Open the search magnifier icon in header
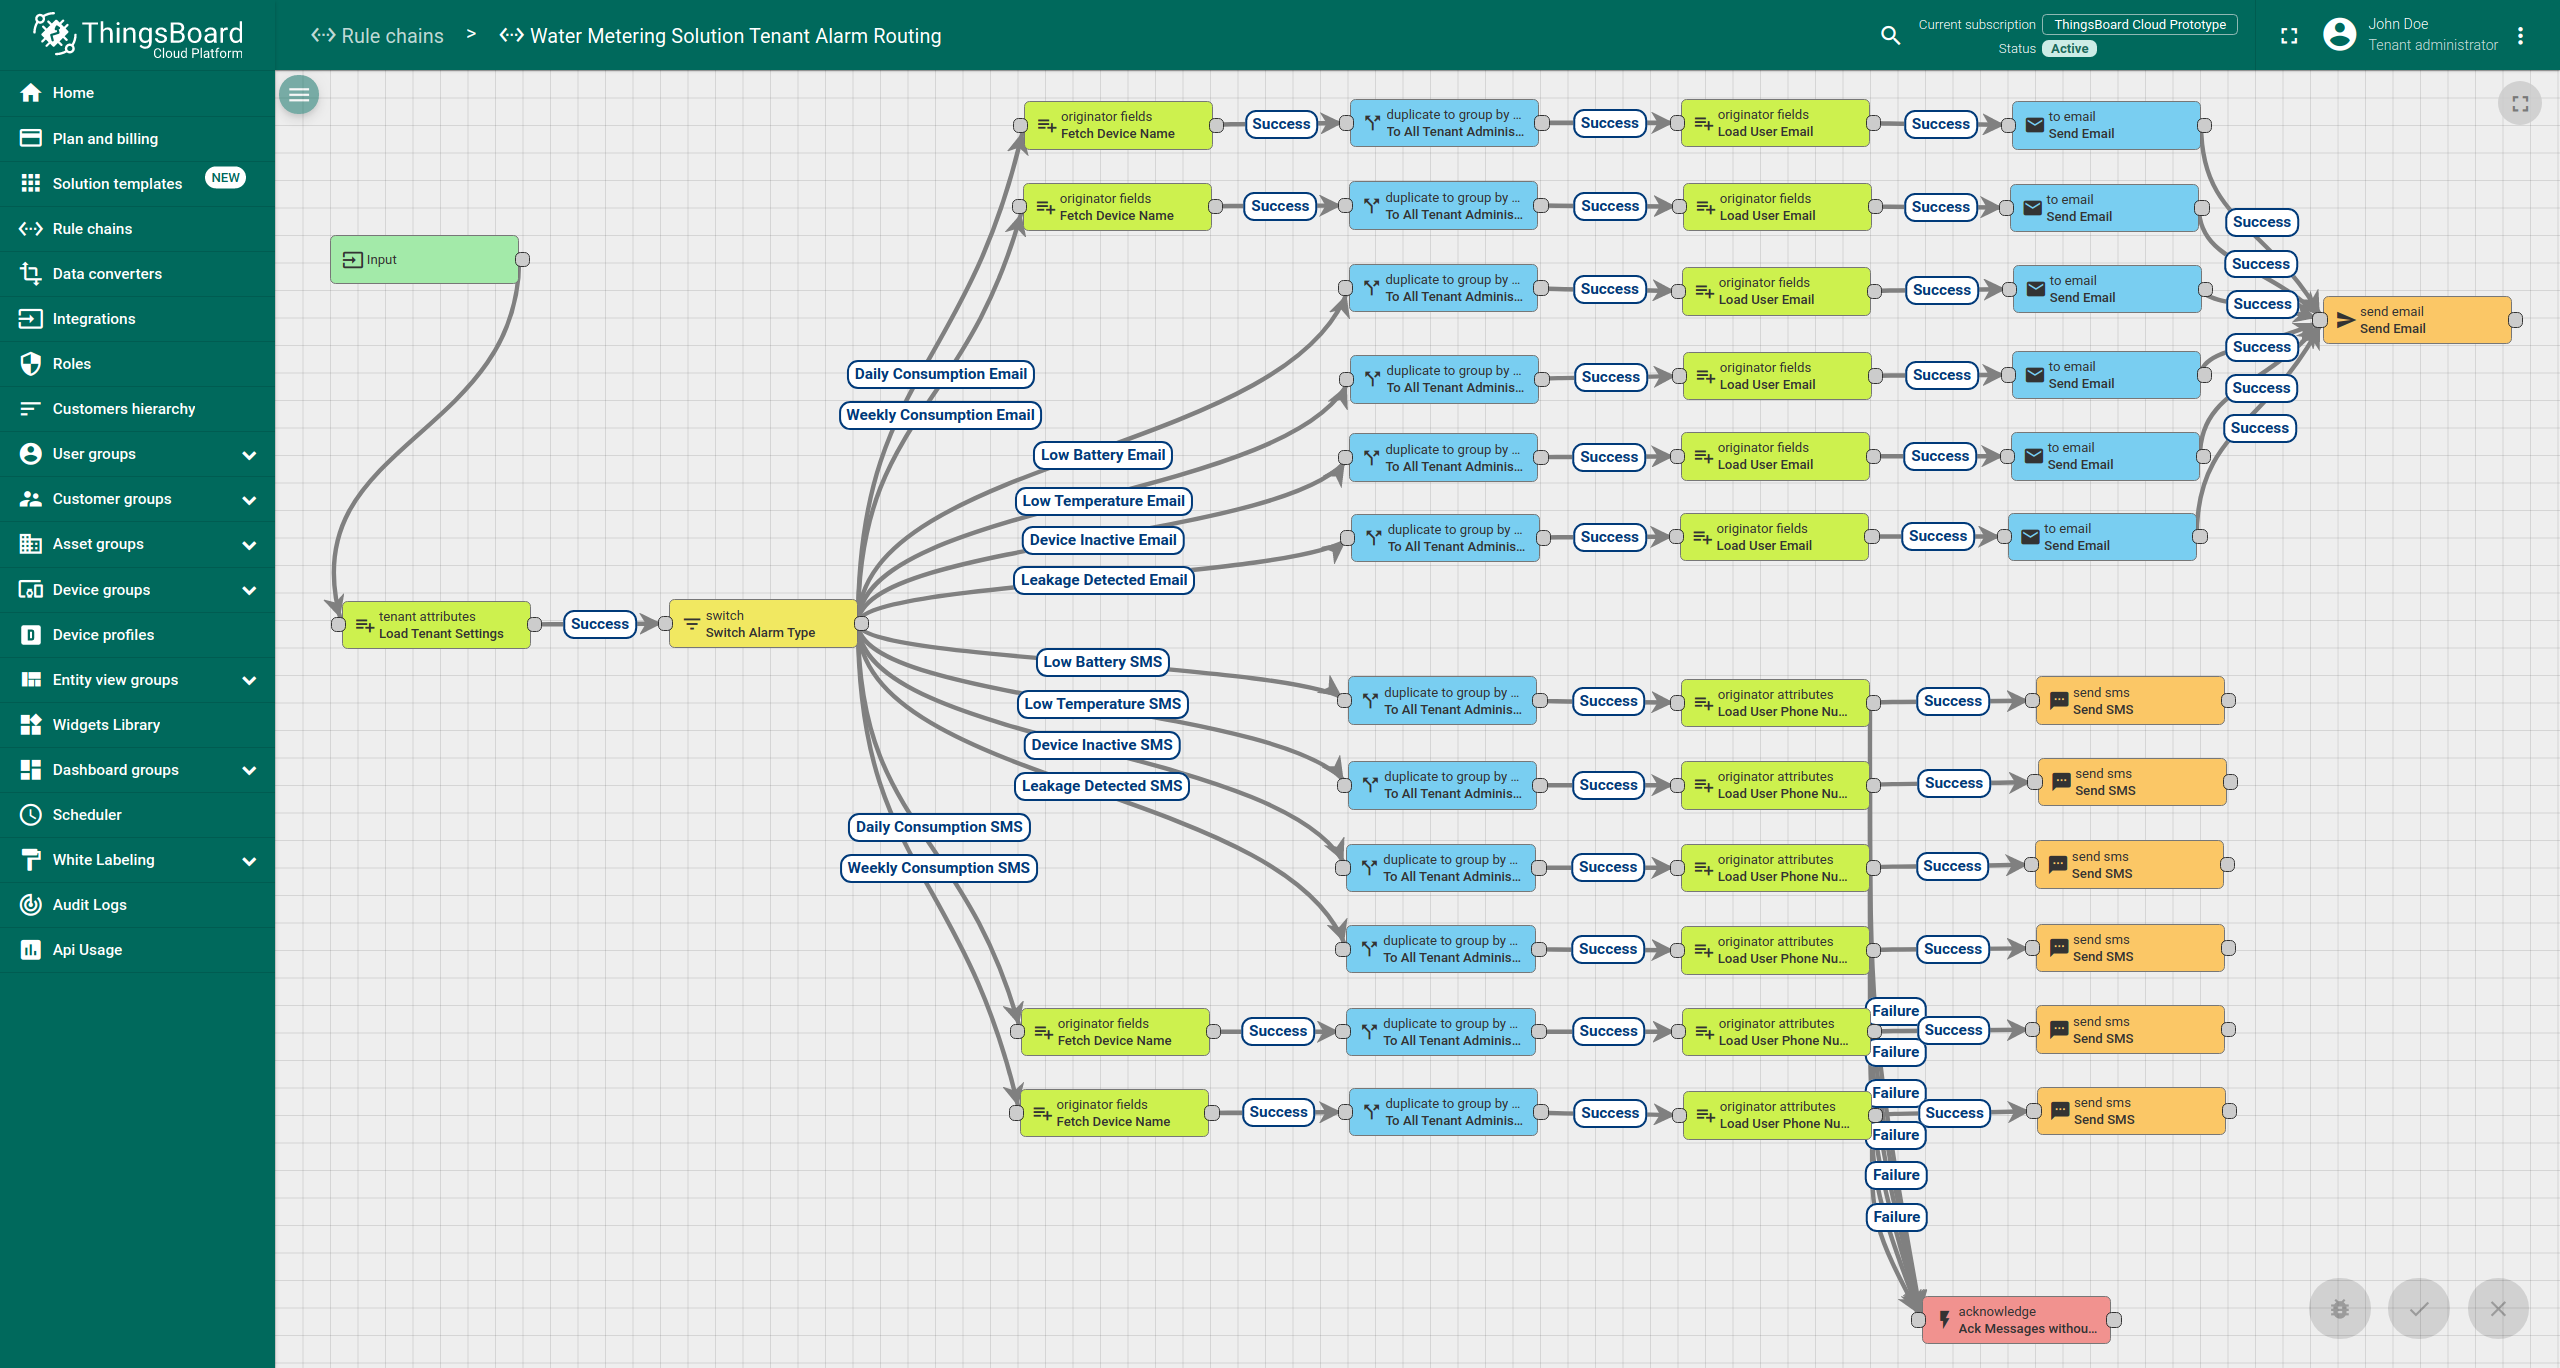This screenshot has height=1368, width=2560. click(1890, 36)
